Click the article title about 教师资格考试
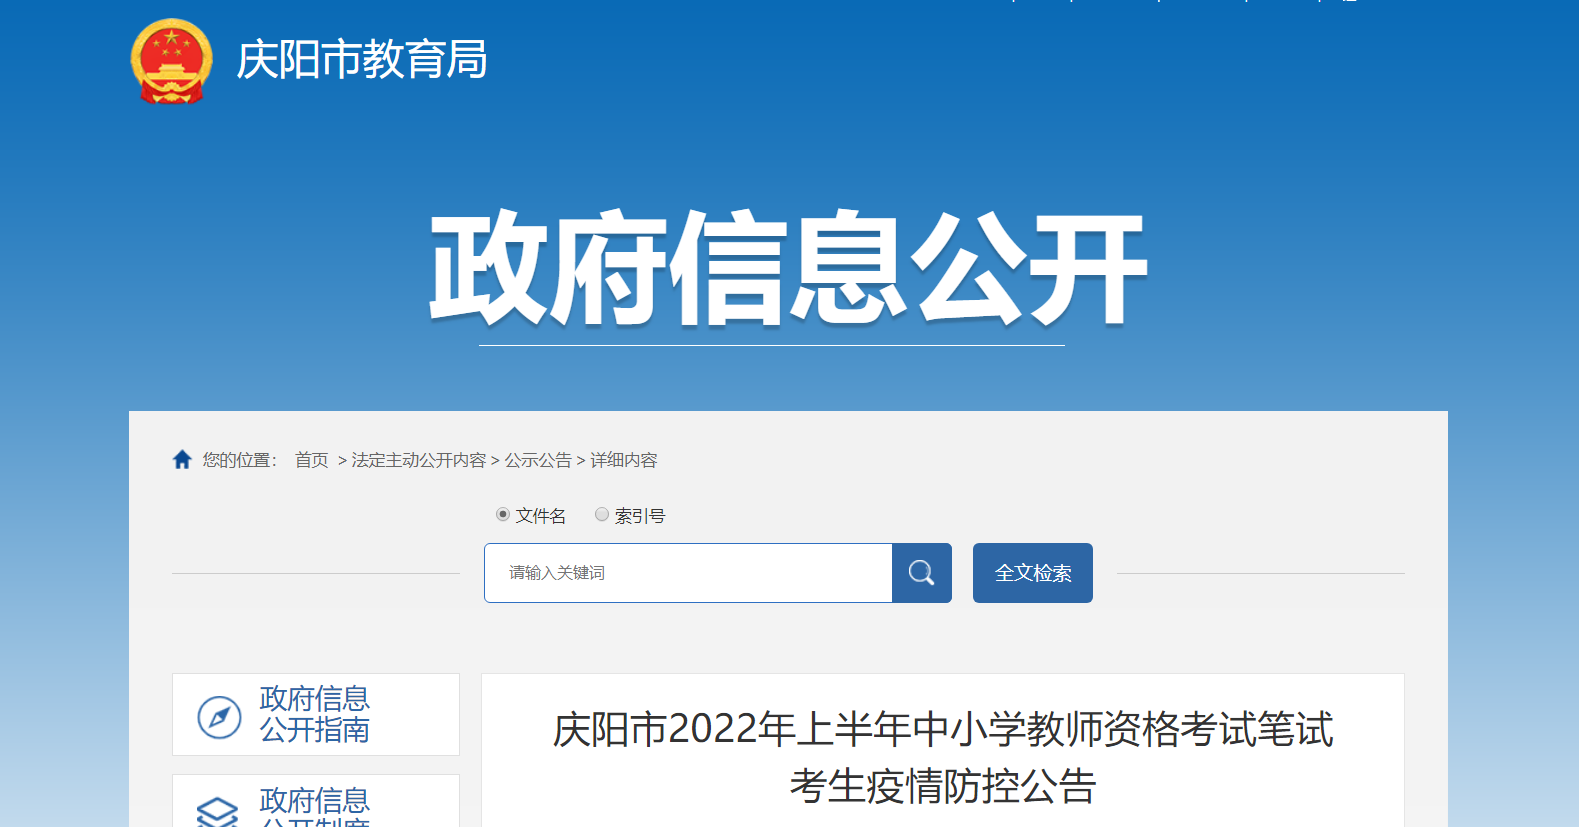This screenshot has width=1579, height=827. [x=943, y=758]
